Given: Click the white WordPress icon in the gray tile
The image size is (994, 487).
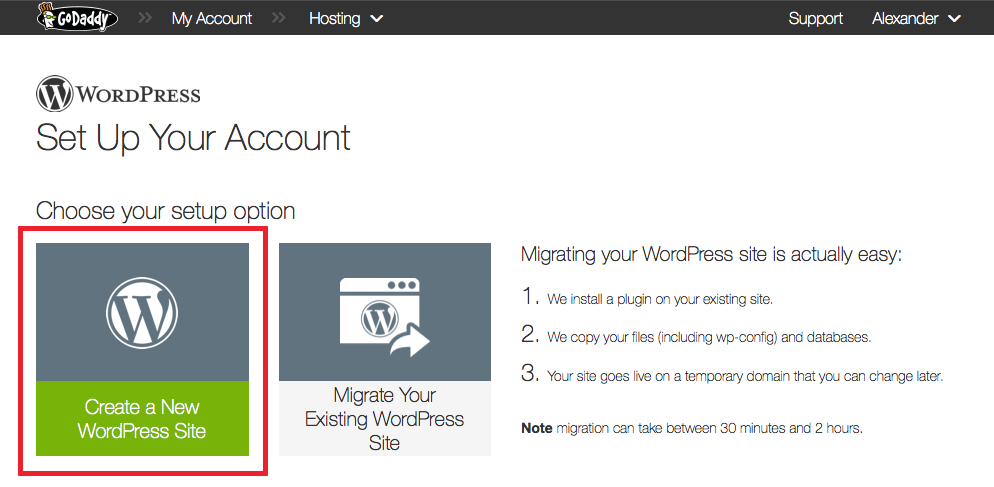Looking at the screenshot, I should tap(142, 311).
